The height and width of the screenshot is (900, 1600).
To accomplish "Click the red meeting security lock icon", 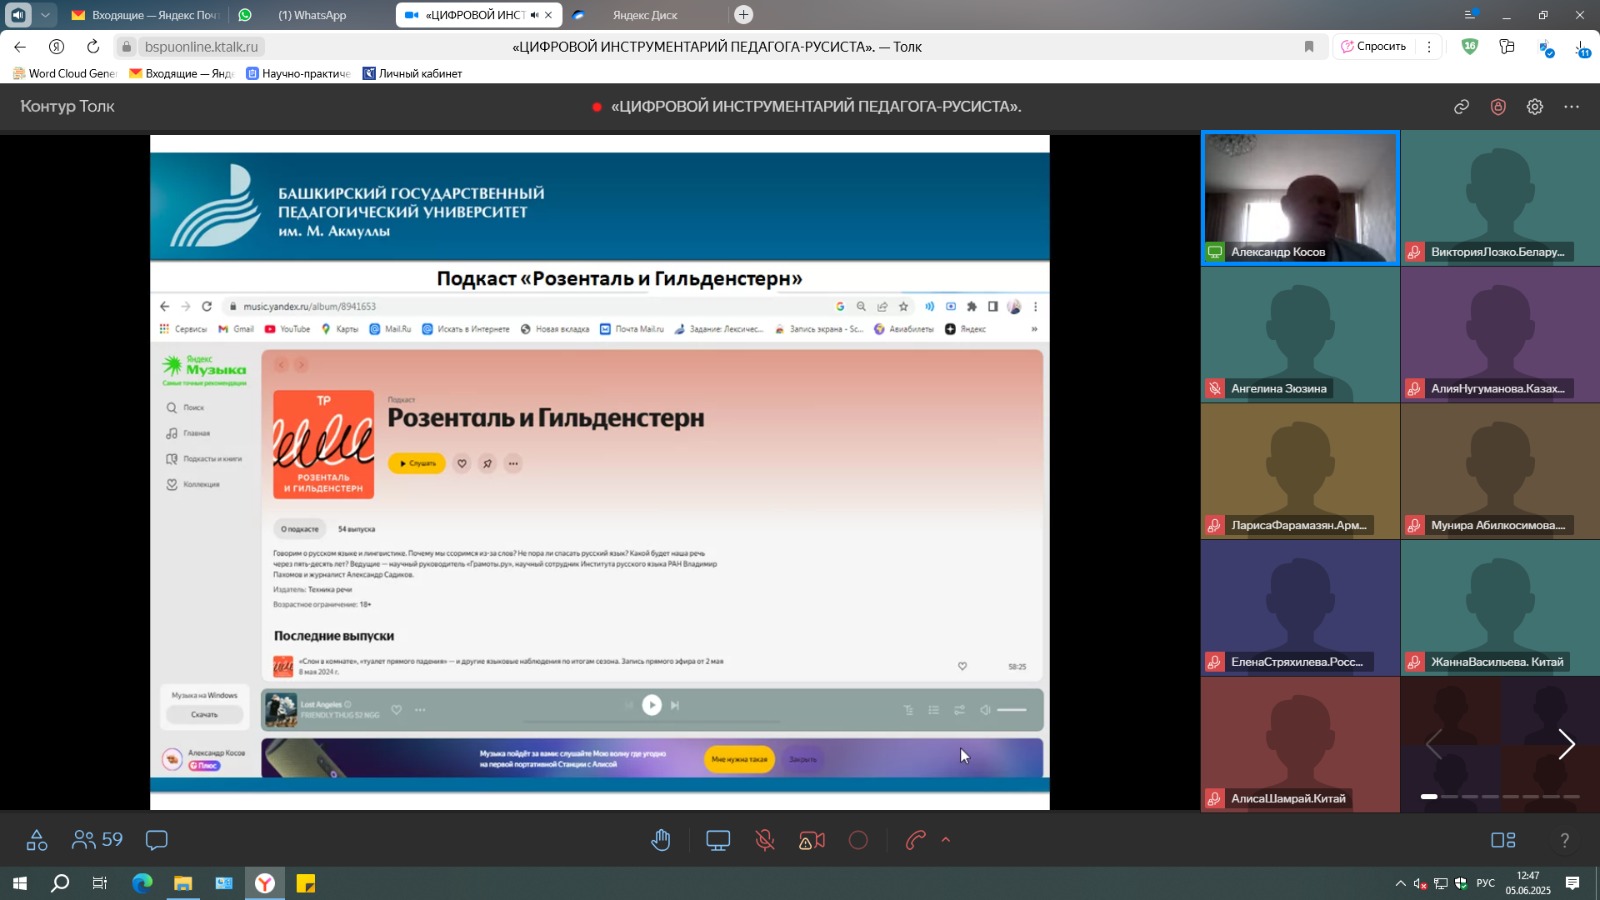I will click(1498, 107).
